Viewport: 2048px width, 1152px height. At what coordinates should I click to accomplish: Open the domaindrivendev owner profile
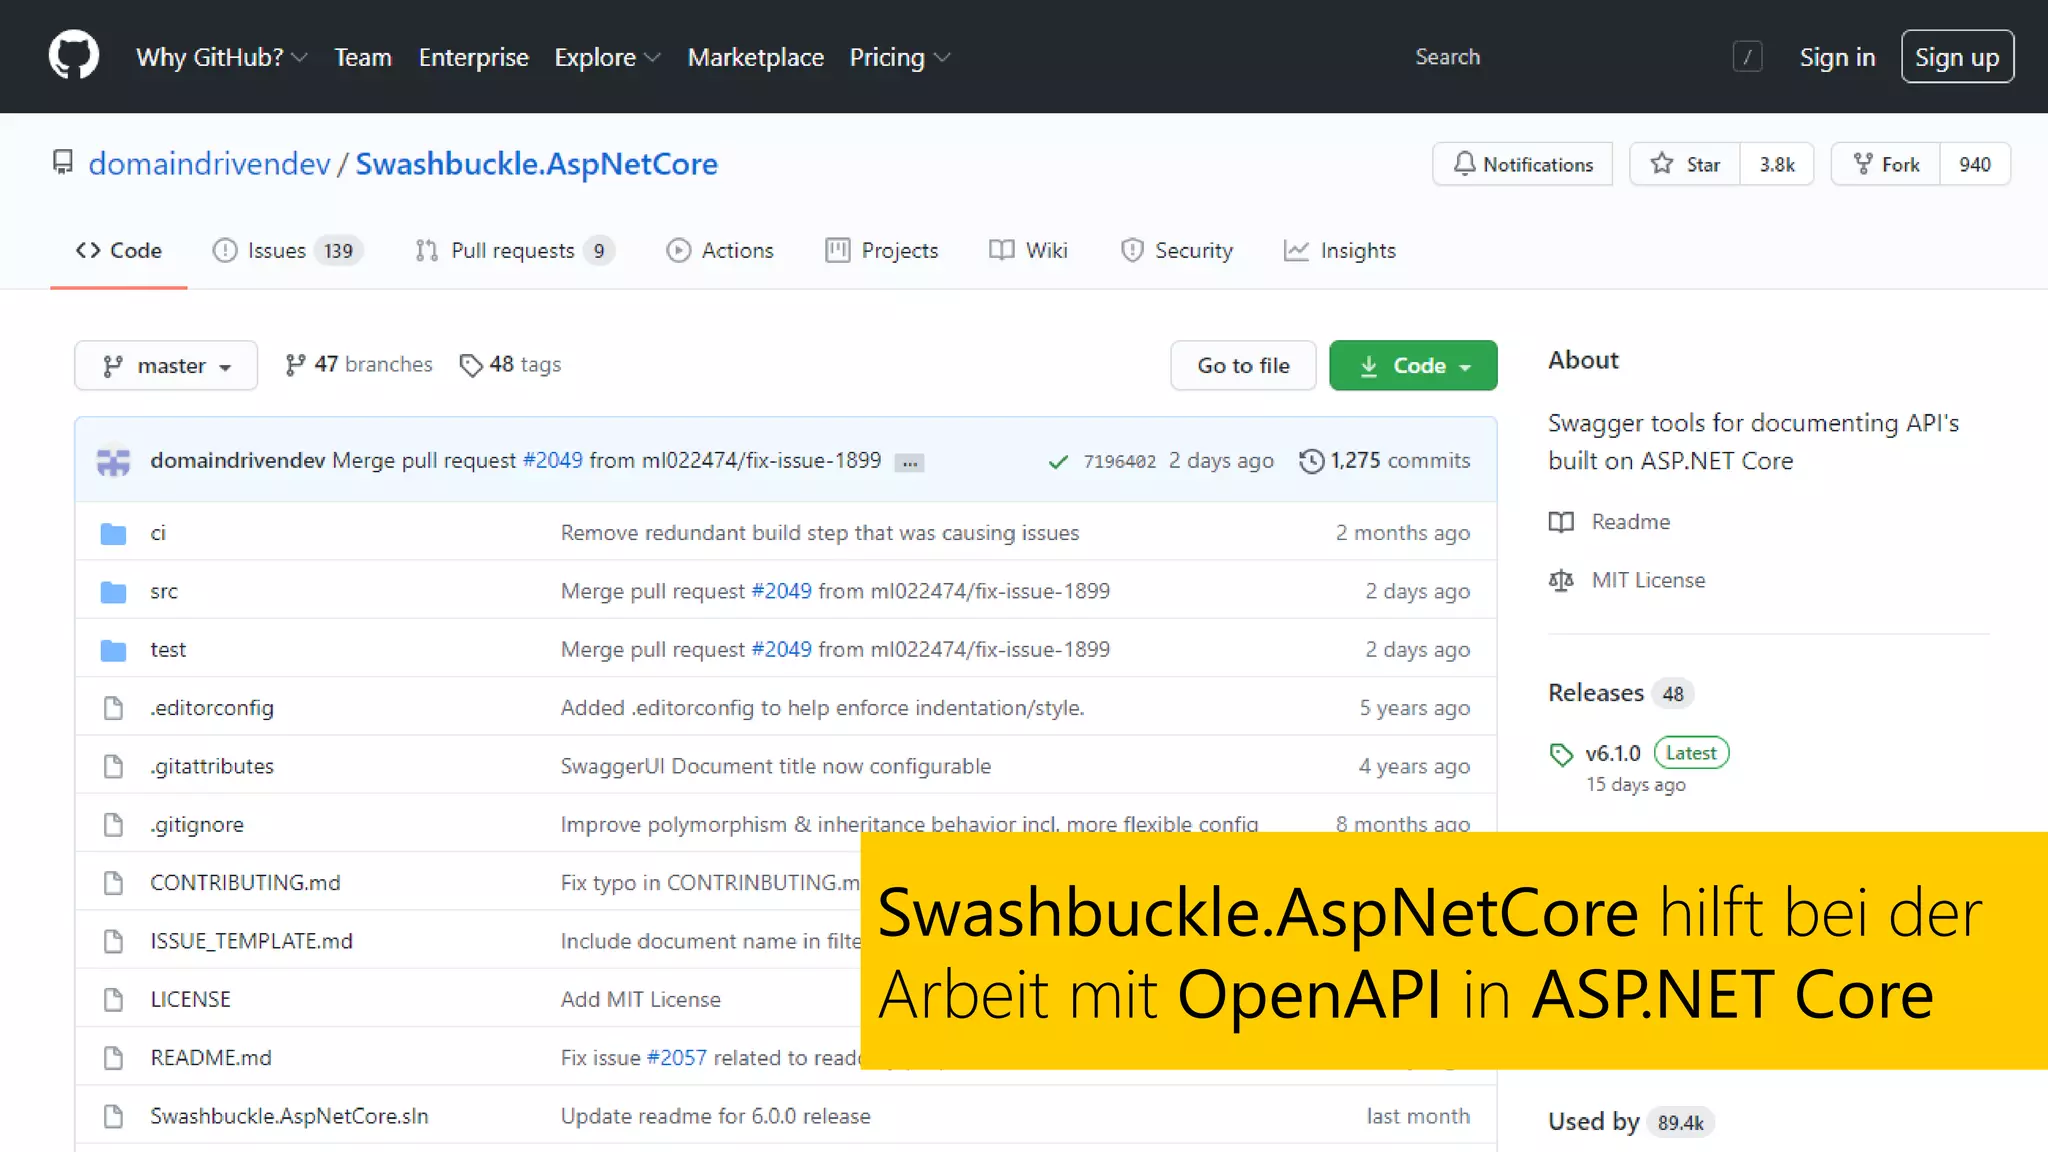209,164
